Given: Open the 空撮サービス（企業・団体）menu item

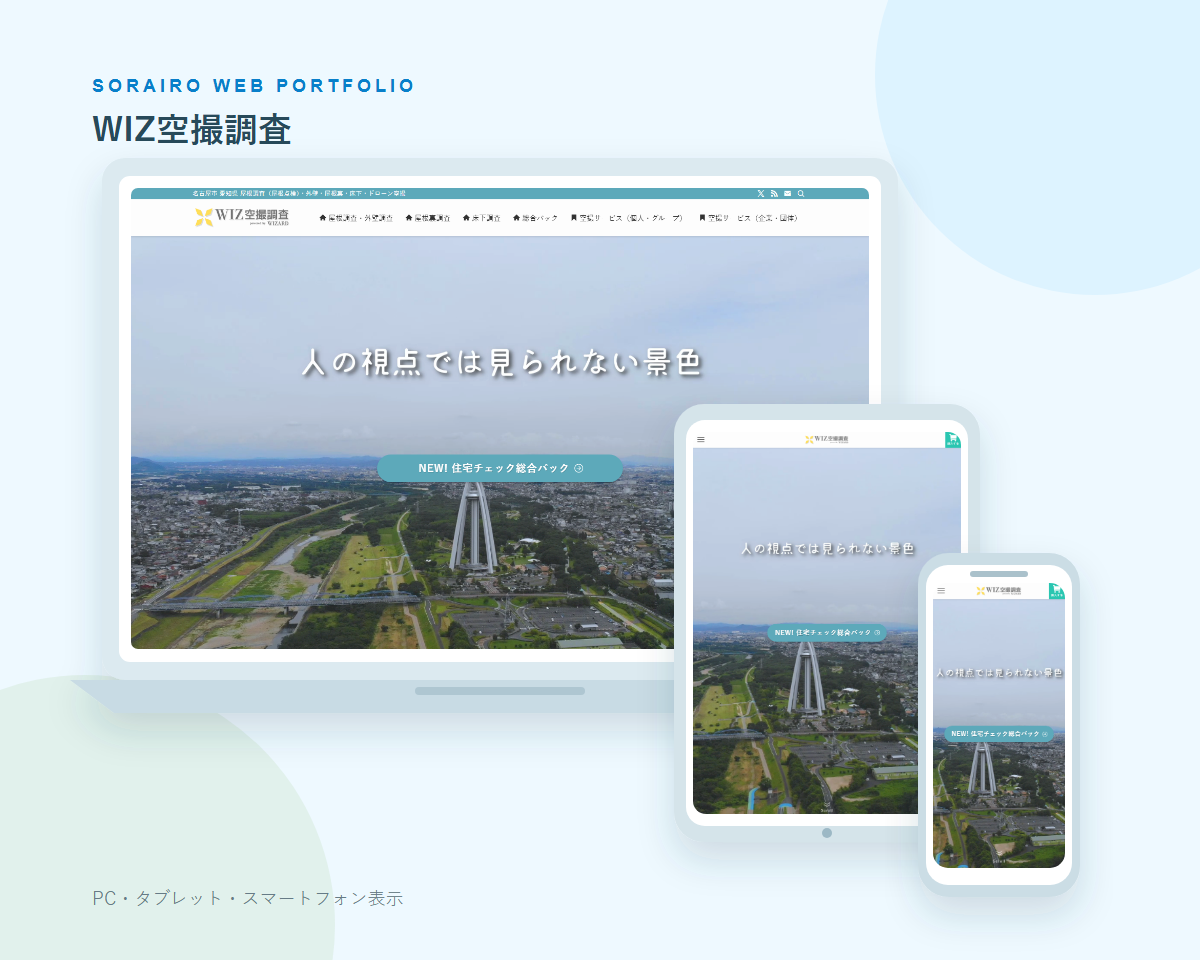Looking at the screenshot, I should point(749,217).
